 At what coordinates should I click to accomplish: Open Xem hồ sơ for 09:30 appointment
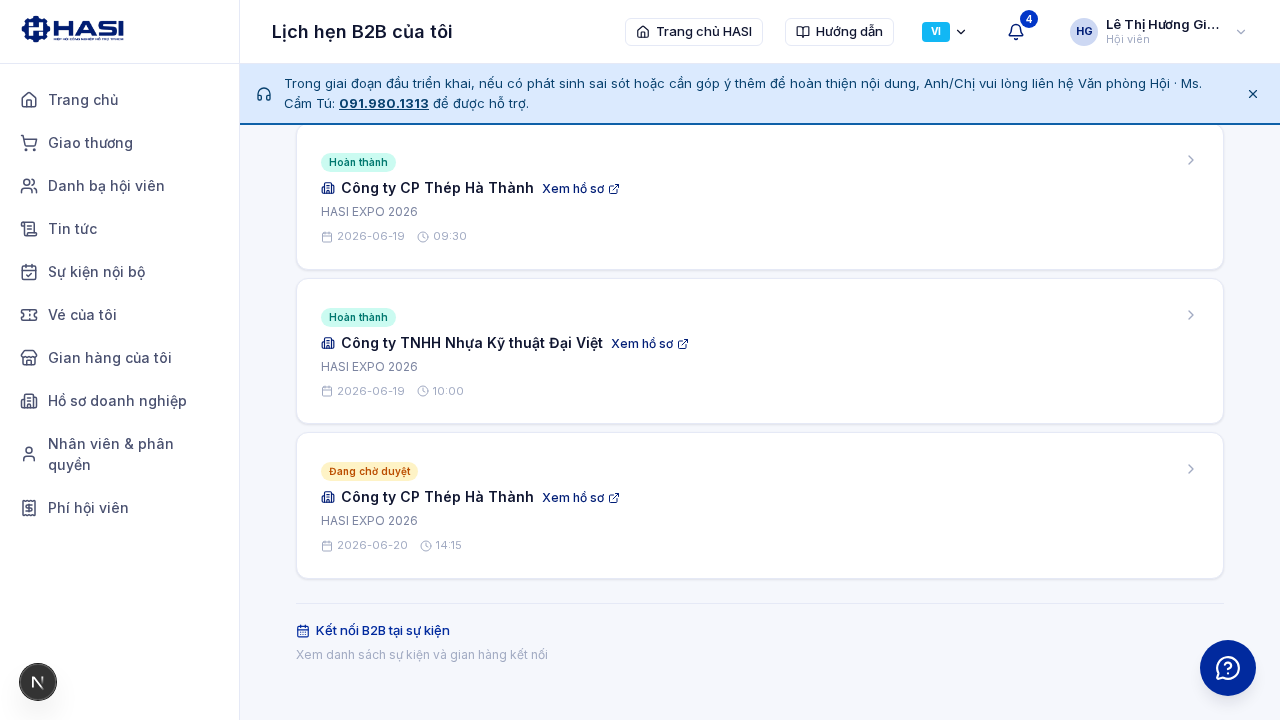(581, 189)
